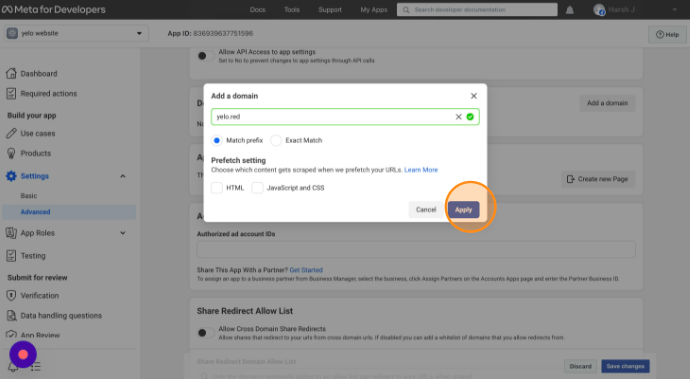Click the search magnifier icon
The image size is (690, 379).
(406, 10)
